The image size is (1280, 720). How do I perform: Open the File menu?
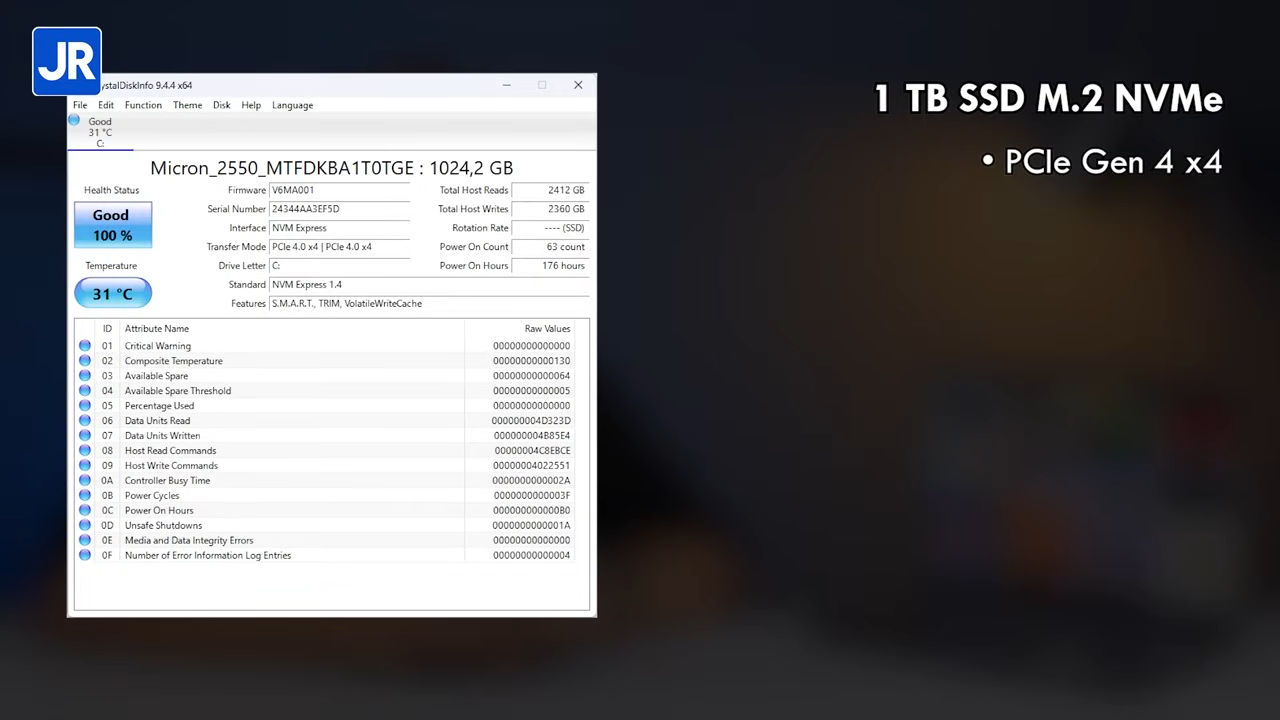pyautogui.click(x=80, y=105)
